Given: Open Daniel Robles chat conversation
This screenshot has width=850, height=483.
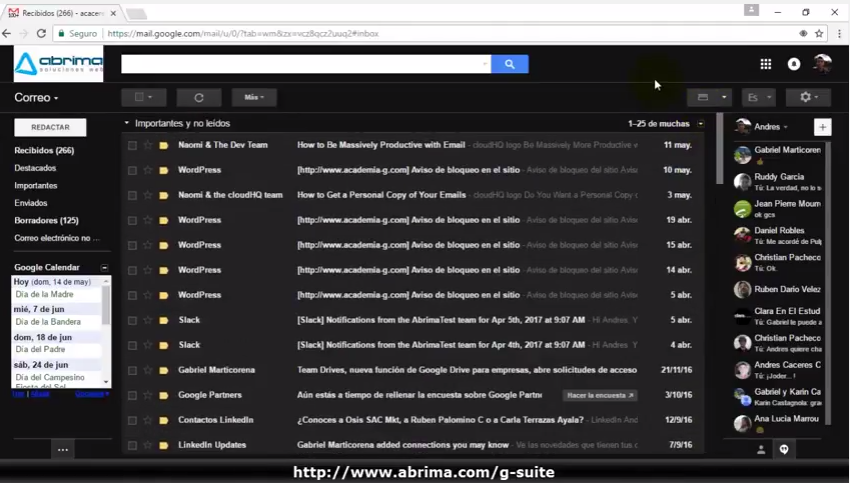Looking at the screenshot, I should click(778, 235).
